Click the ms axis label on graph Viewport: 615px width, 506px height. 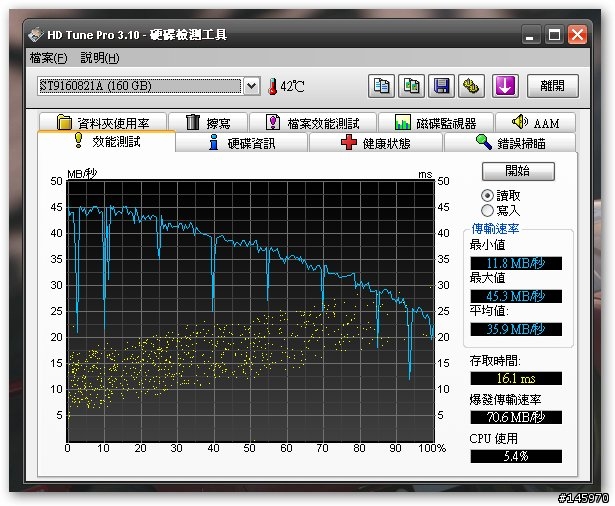click(425, 174)
